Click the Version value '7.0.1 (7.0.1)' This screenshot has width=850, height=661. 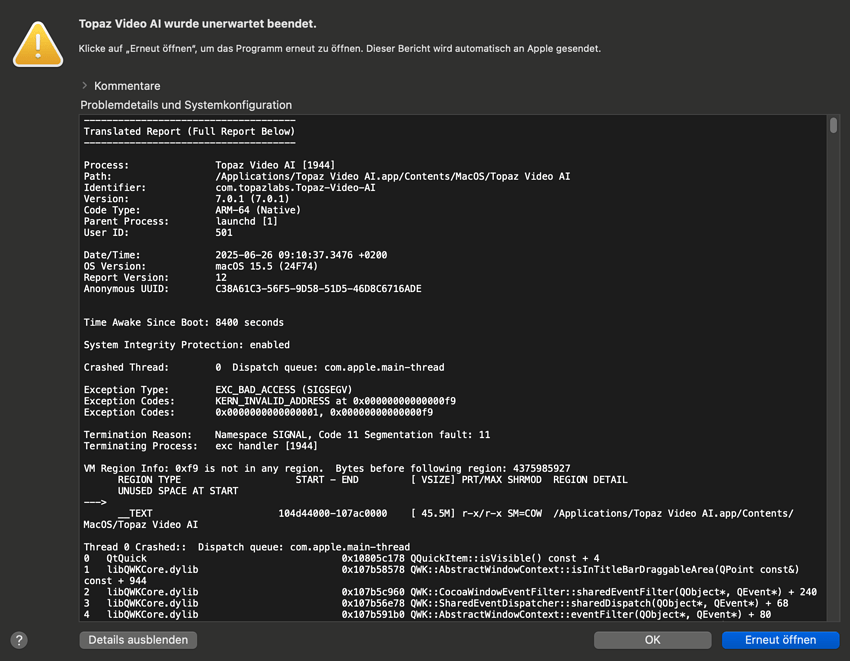[252, 199]
